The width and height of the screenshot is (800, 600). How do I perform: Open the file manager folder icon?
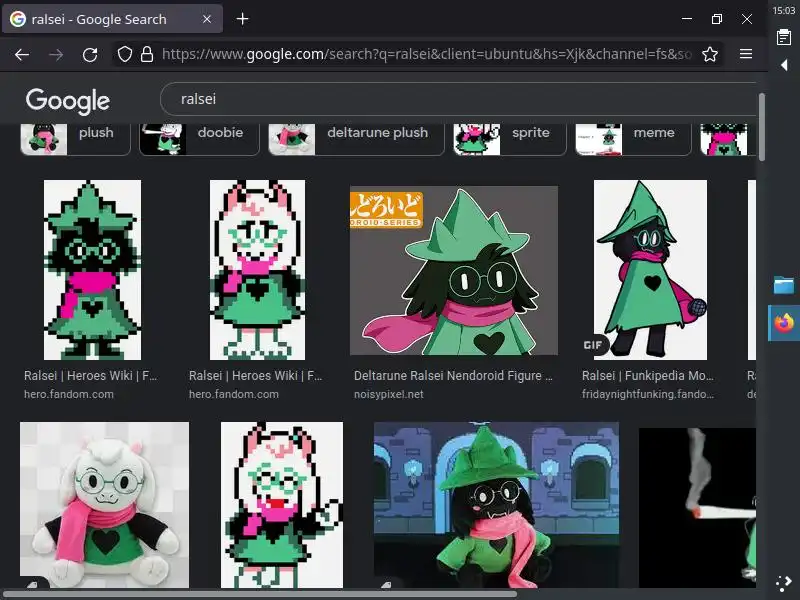tap(784, 285)
